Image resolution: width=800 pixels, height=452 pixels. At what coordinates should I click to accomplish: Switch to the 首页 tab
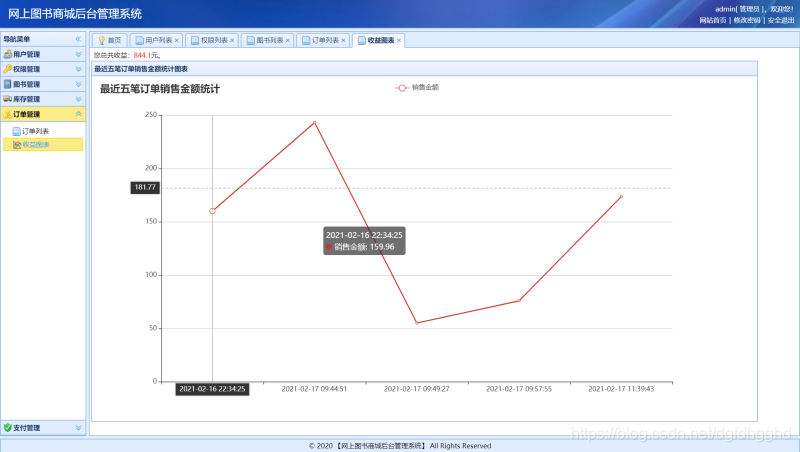click(x=110, y=40)
